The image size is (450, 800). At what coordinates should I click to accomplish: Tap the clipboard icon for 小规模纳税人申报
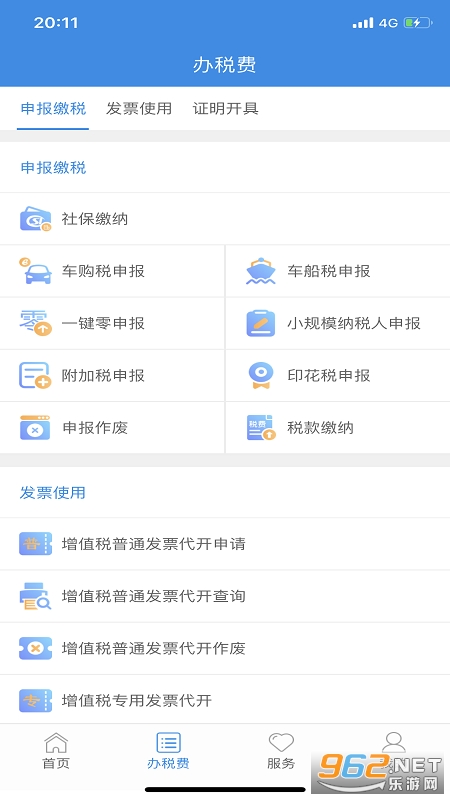click(261, 323)
